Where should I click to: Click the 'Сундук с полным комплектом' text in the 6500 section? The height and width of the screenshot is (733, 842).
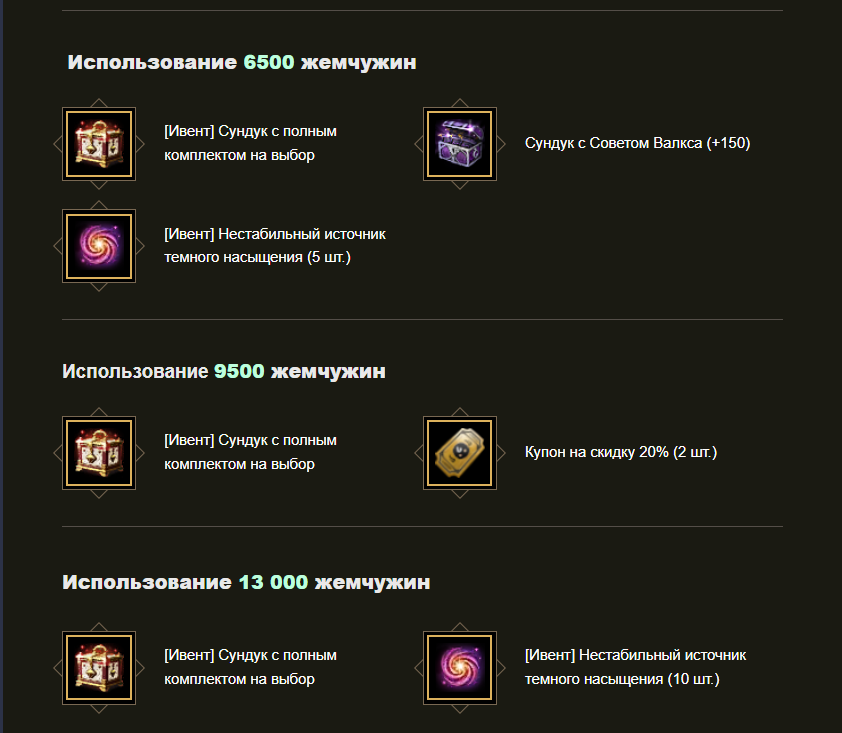pos(250,143)
